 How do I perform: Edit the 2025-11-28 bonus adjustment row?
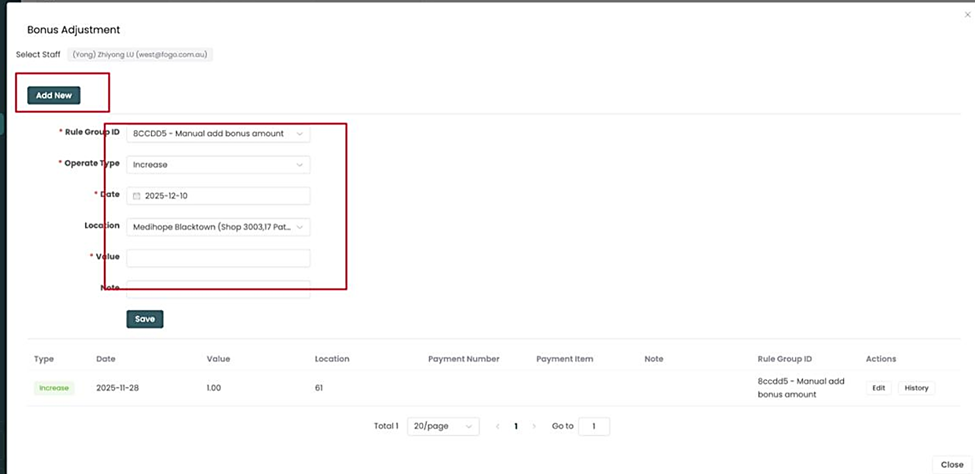[878, 388]
